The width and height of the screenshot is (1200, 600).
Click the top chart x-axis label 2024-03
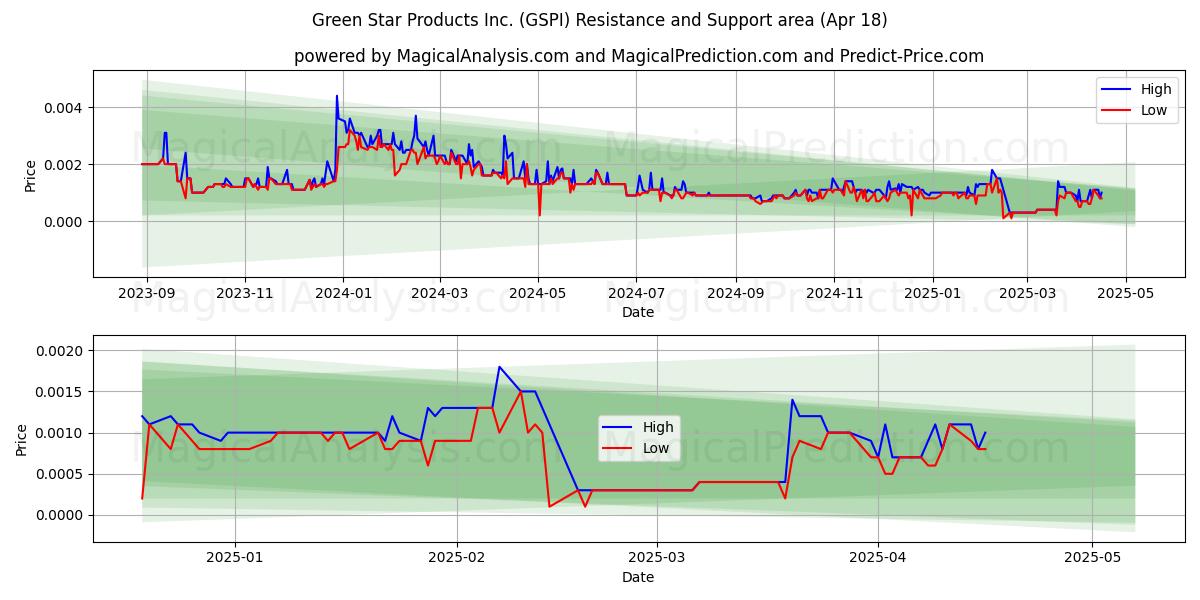coord(440,294)
